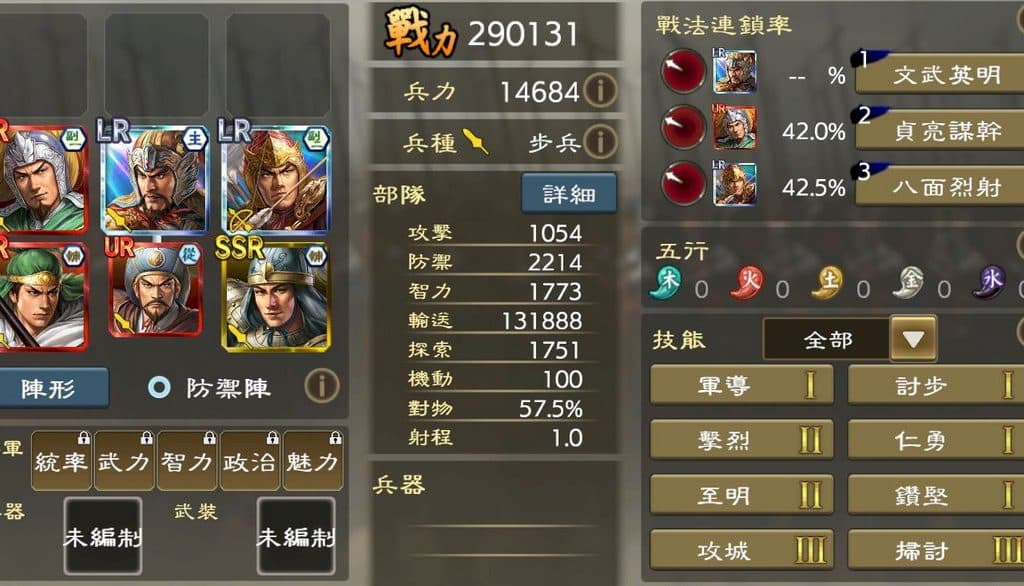
Task: Select the SSR officer portrait card
Action: (x=275, y=297)
